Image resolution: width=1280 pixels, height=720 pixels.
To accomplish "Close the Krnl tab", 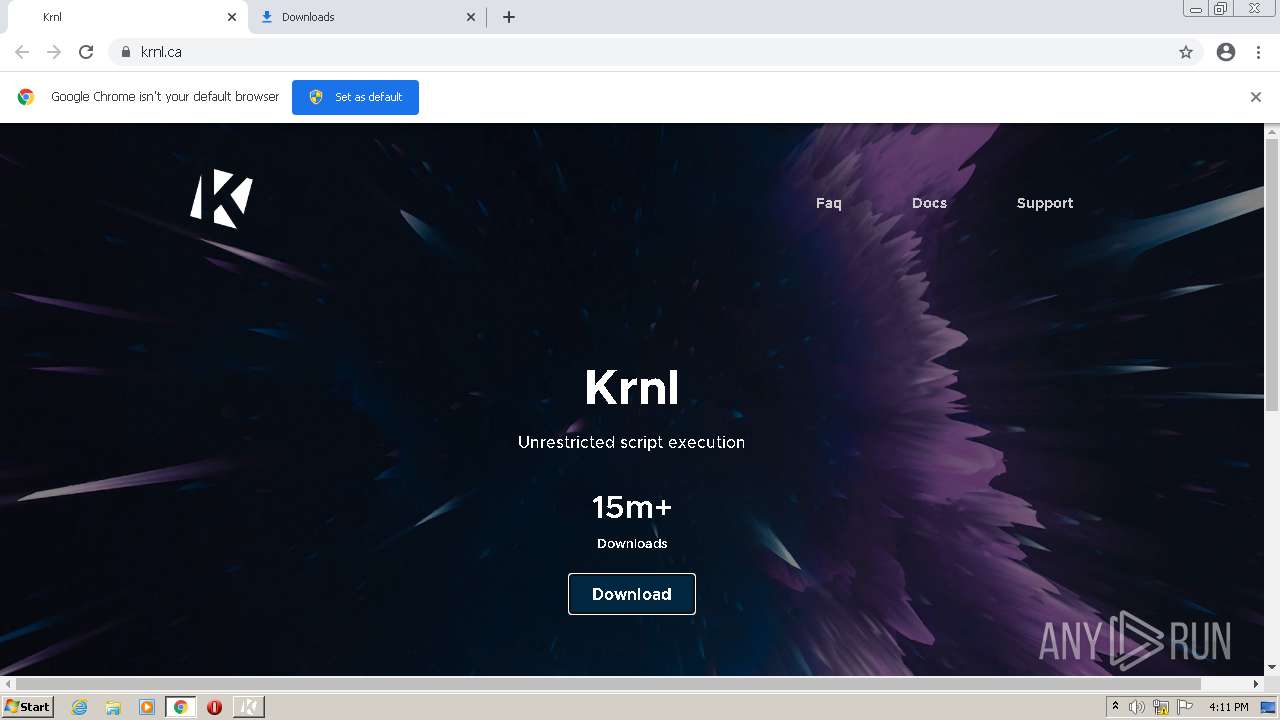I will point(232,17).
